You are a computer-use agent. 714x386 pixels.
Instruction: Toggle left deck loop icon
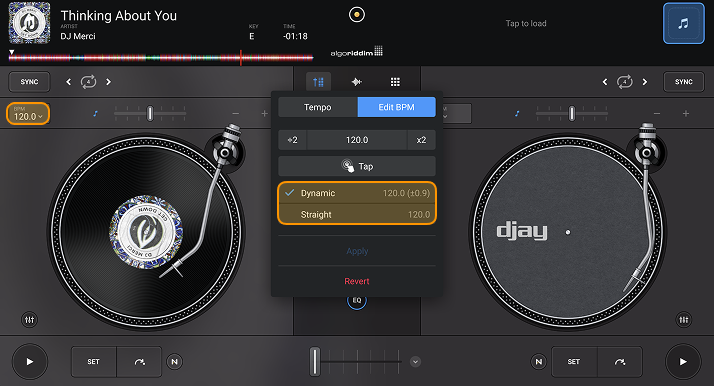(x=88, y=82)
